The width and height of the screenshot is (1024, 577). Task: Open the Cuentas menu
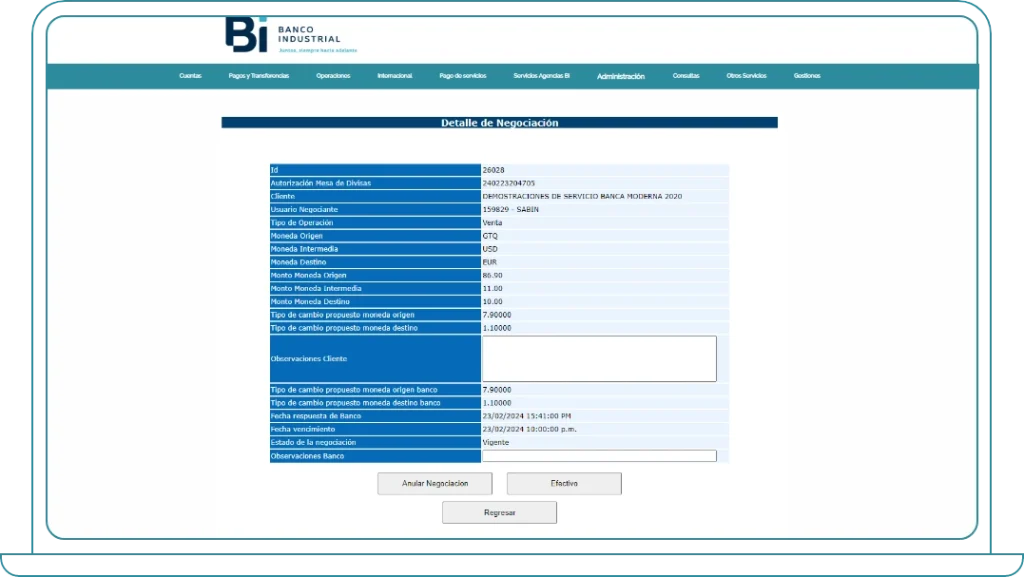pyautogui.click(x=190, y=76)
